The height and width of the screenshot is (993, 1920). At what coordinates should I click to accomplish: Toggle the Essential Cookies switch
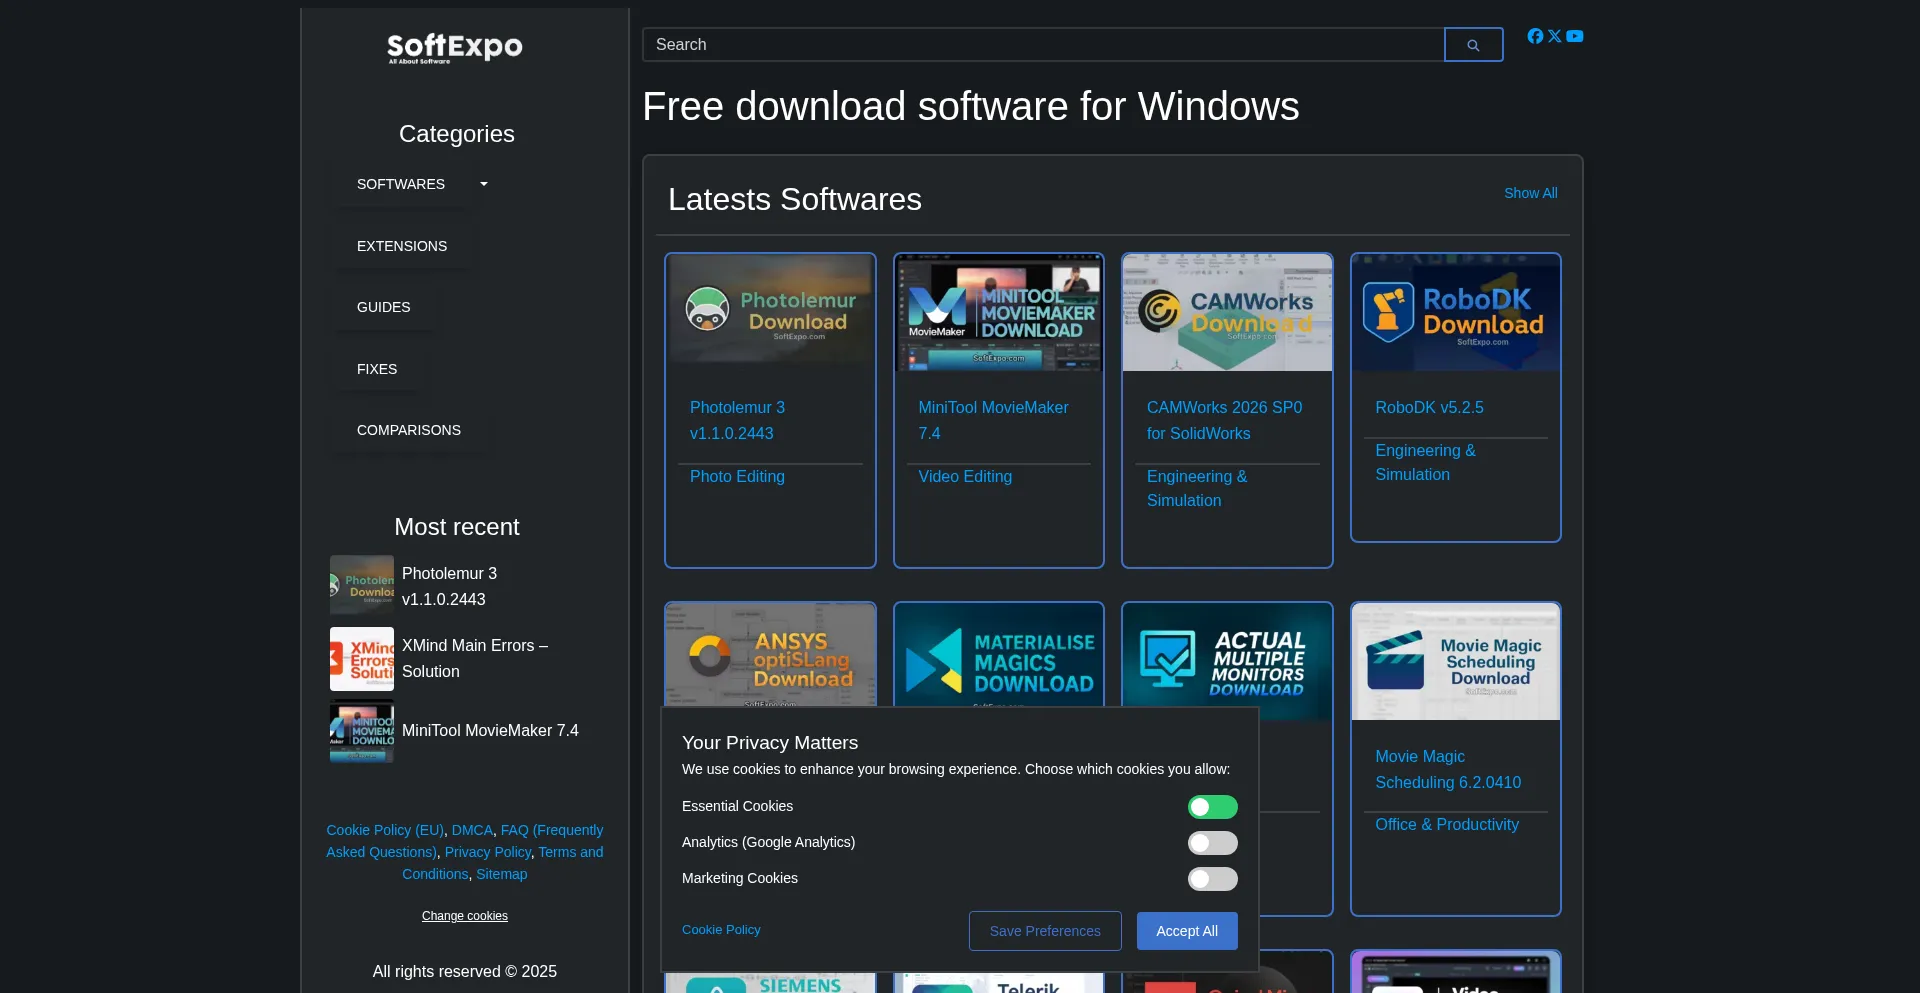[1212, 807]
